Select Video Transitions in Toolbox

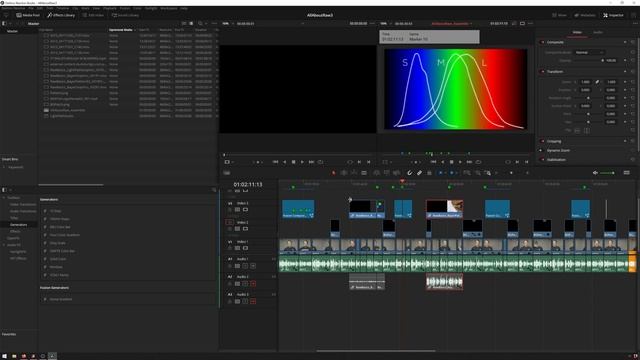coord(23,204)
